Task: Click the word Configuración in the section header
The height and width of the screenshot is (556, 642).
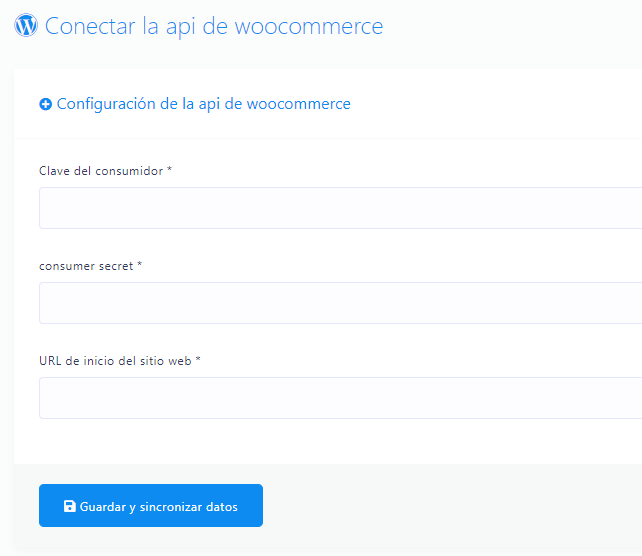Action: click(106, 104)
